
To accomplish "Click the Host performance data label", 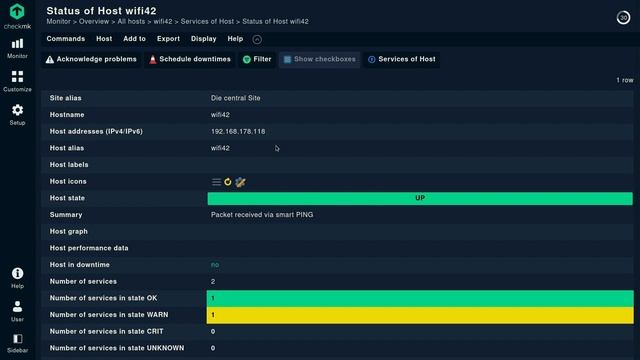I will pos(89,248).
